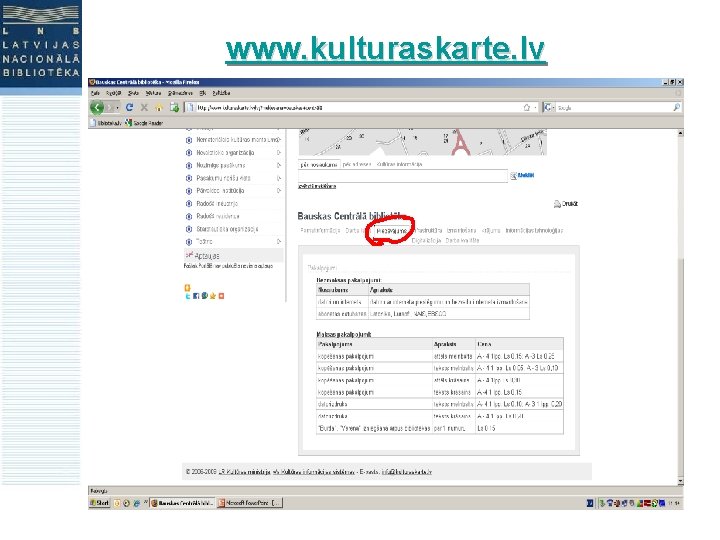This screenshot has width=720, height=540.
Task: Open the LR Kultūras ministrija footer link
Action: pyautogui.click(x=245, y=472)
